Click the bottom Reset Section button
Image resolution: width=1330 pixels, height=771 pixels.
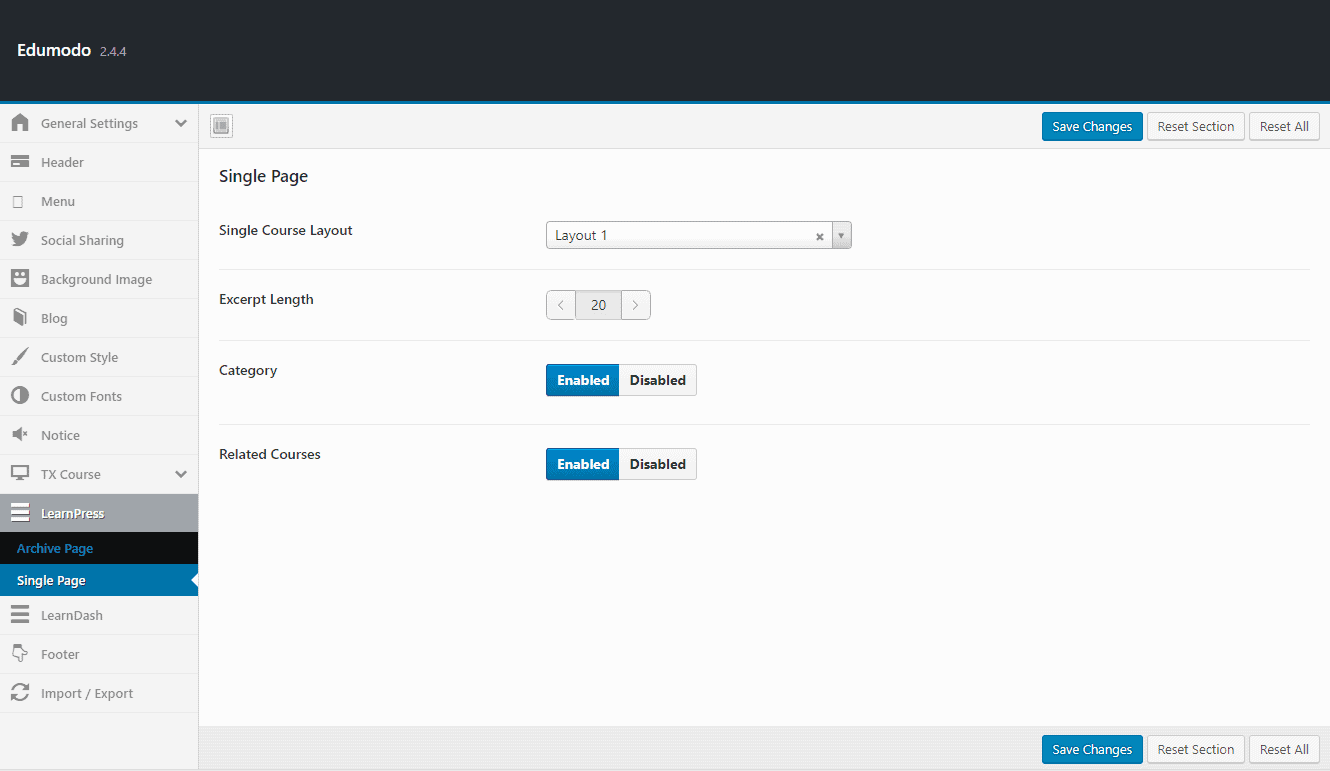[1196, 749]
